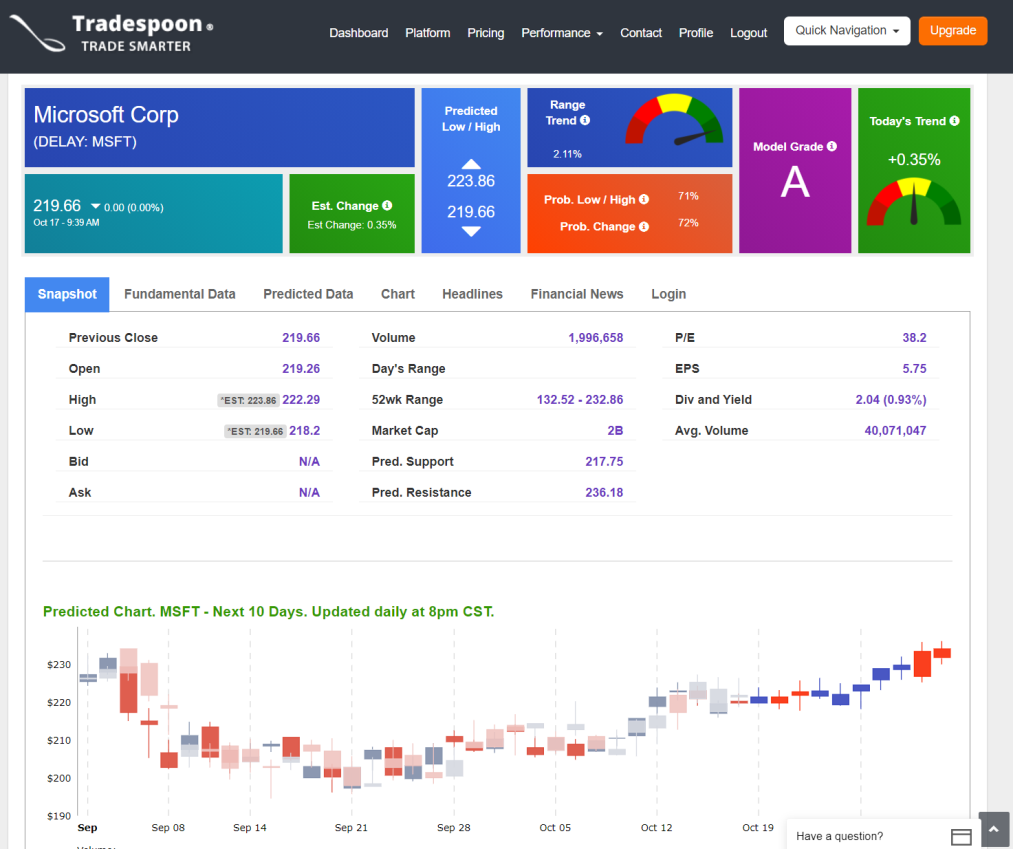
Task: Click the Previous Close value 219.66
Action: [x=301, y=338]
